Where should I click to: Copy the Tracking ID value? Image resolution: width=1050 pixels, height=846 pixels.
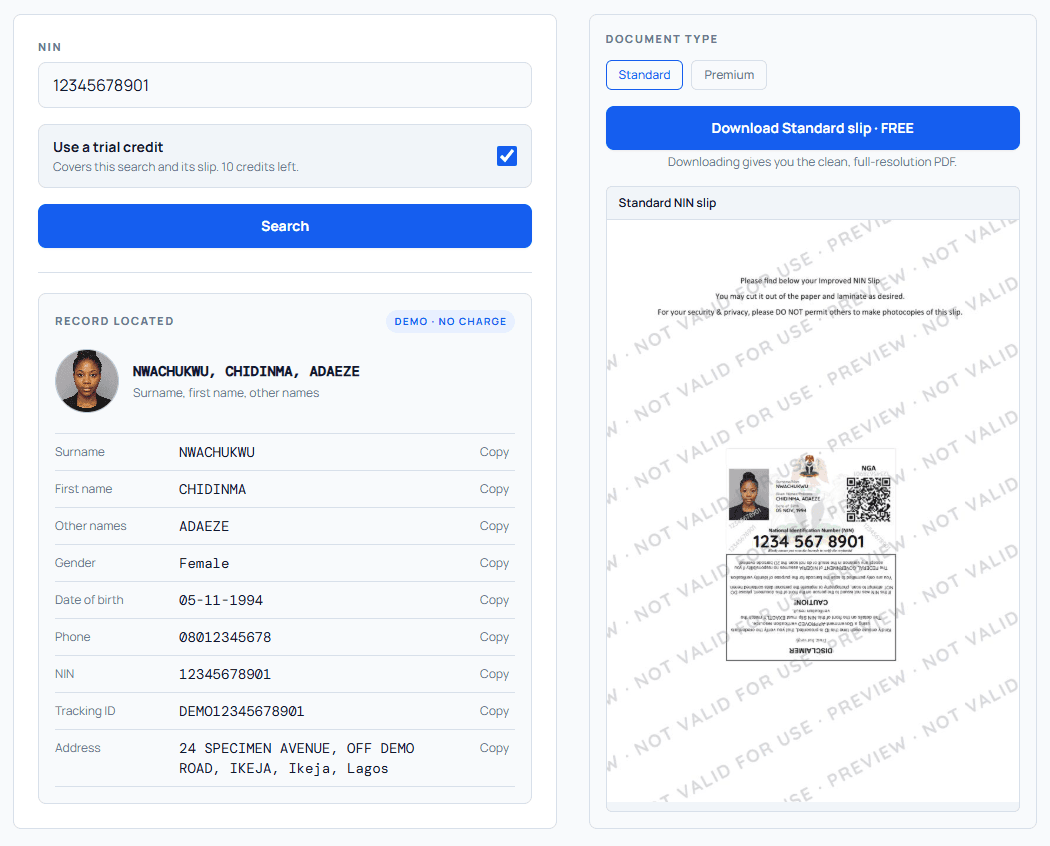click(494, 711)
